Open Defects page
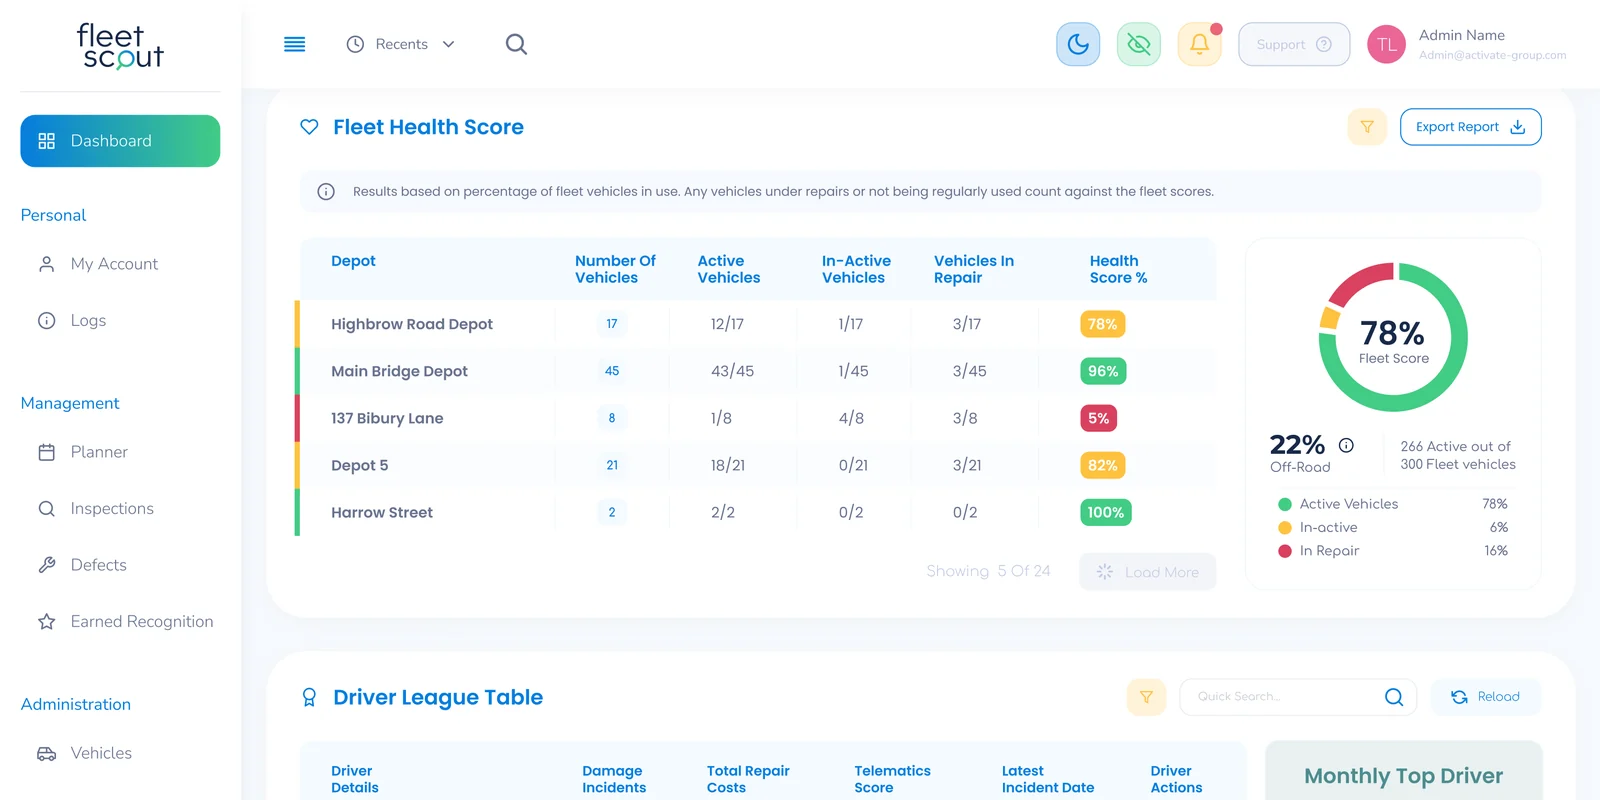This screenshot has height=800, width=1600. point(82,565)
